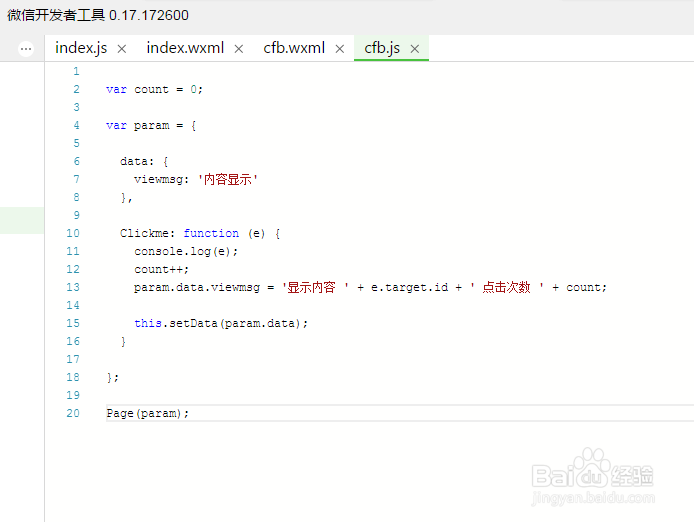Click the 'Page(param);' code line
The width and height of the screenshot is (694, 522).
pos(147,413)
